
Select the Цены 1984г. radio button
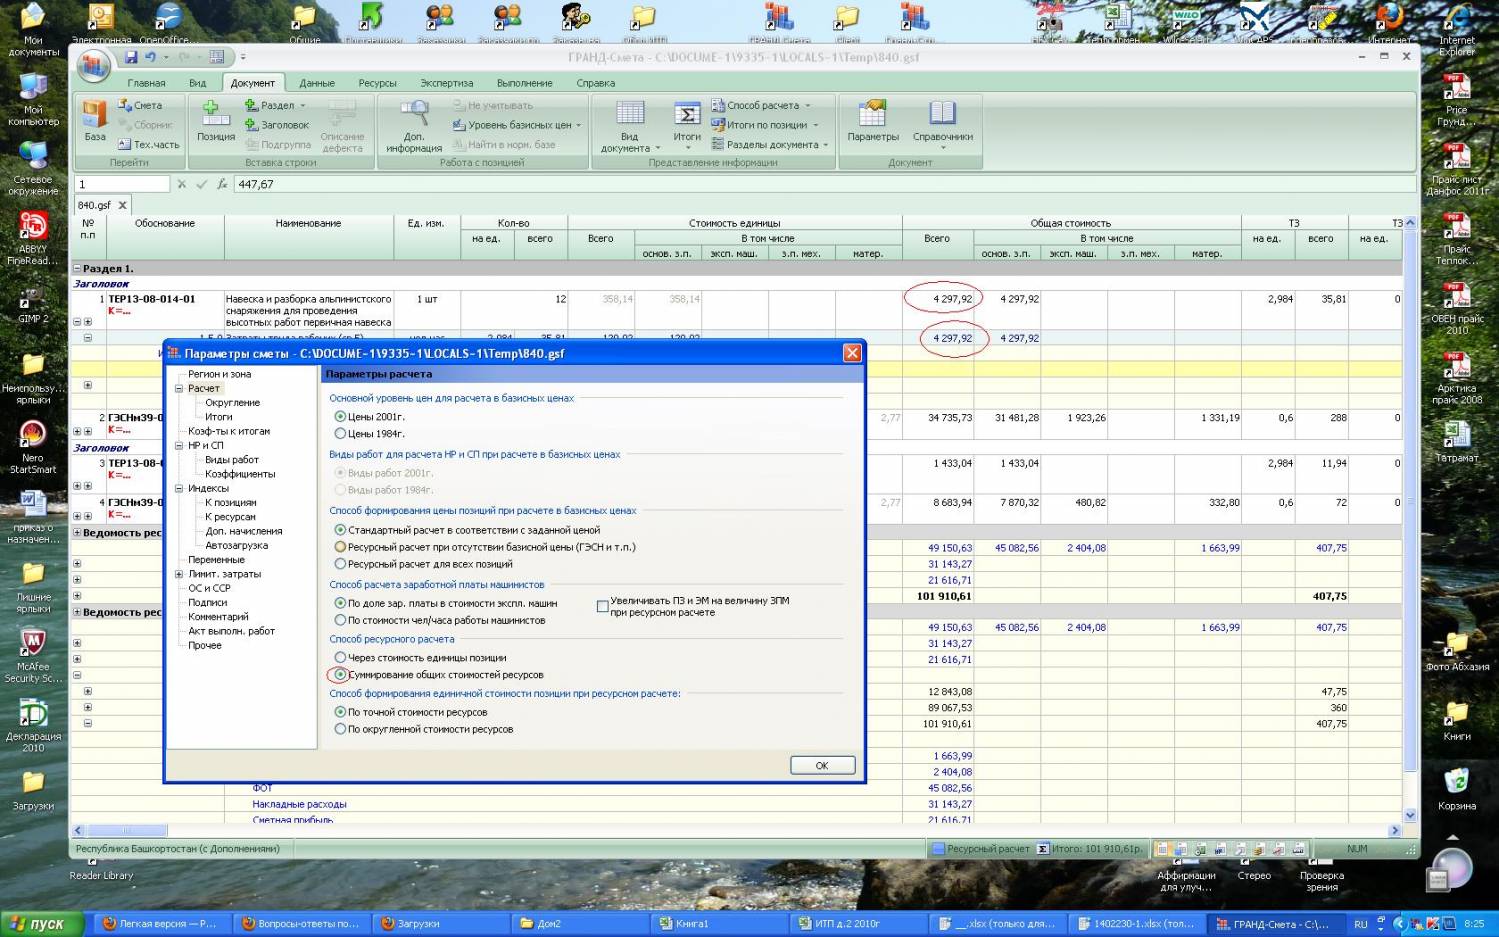coord(340,434)
